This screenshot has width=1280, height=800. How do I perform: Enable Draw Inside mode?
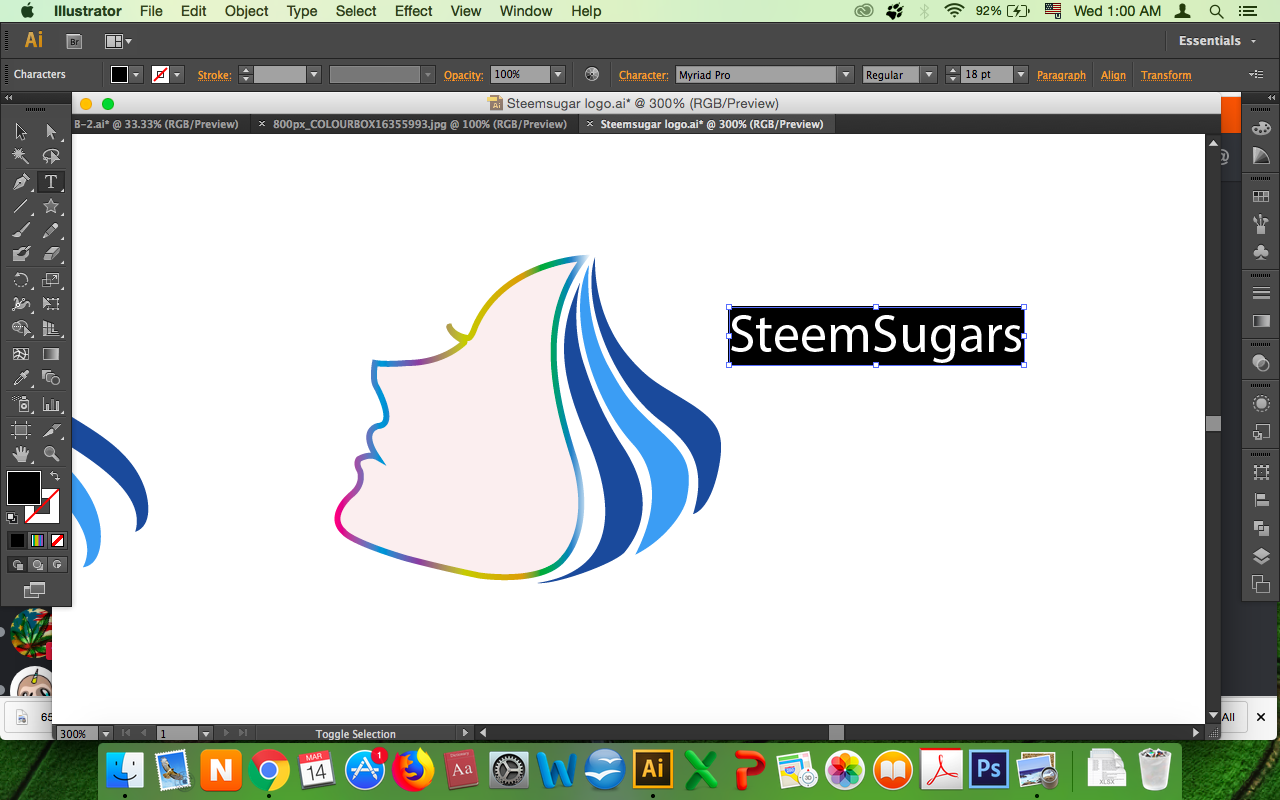pos(57,565)
